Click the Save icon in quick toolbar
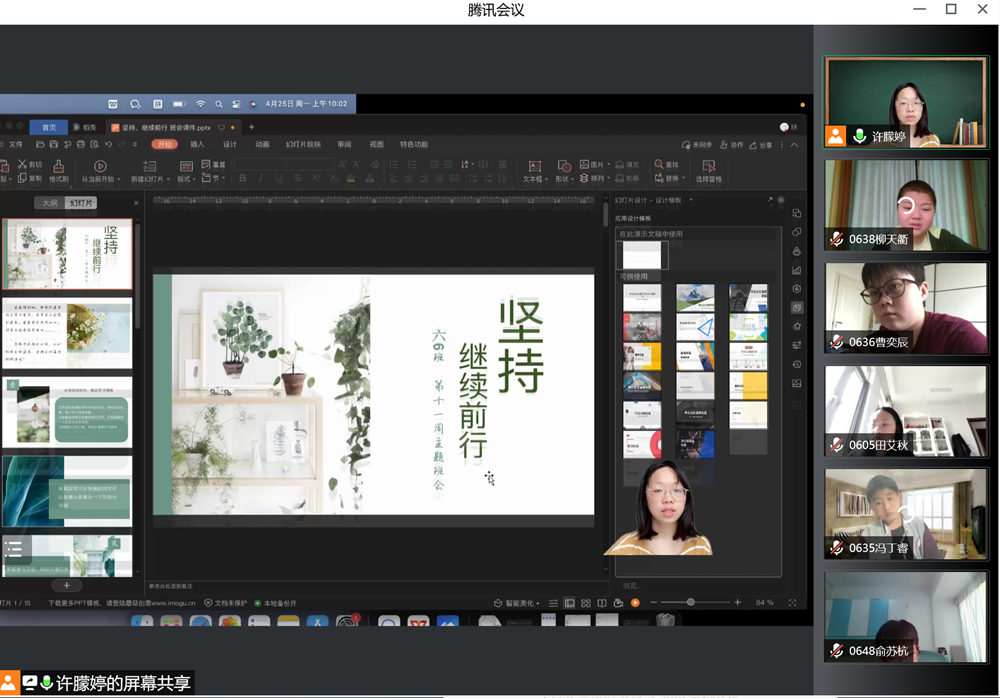The width and height of the screenshot is (1000, 698). pos(54,144)
